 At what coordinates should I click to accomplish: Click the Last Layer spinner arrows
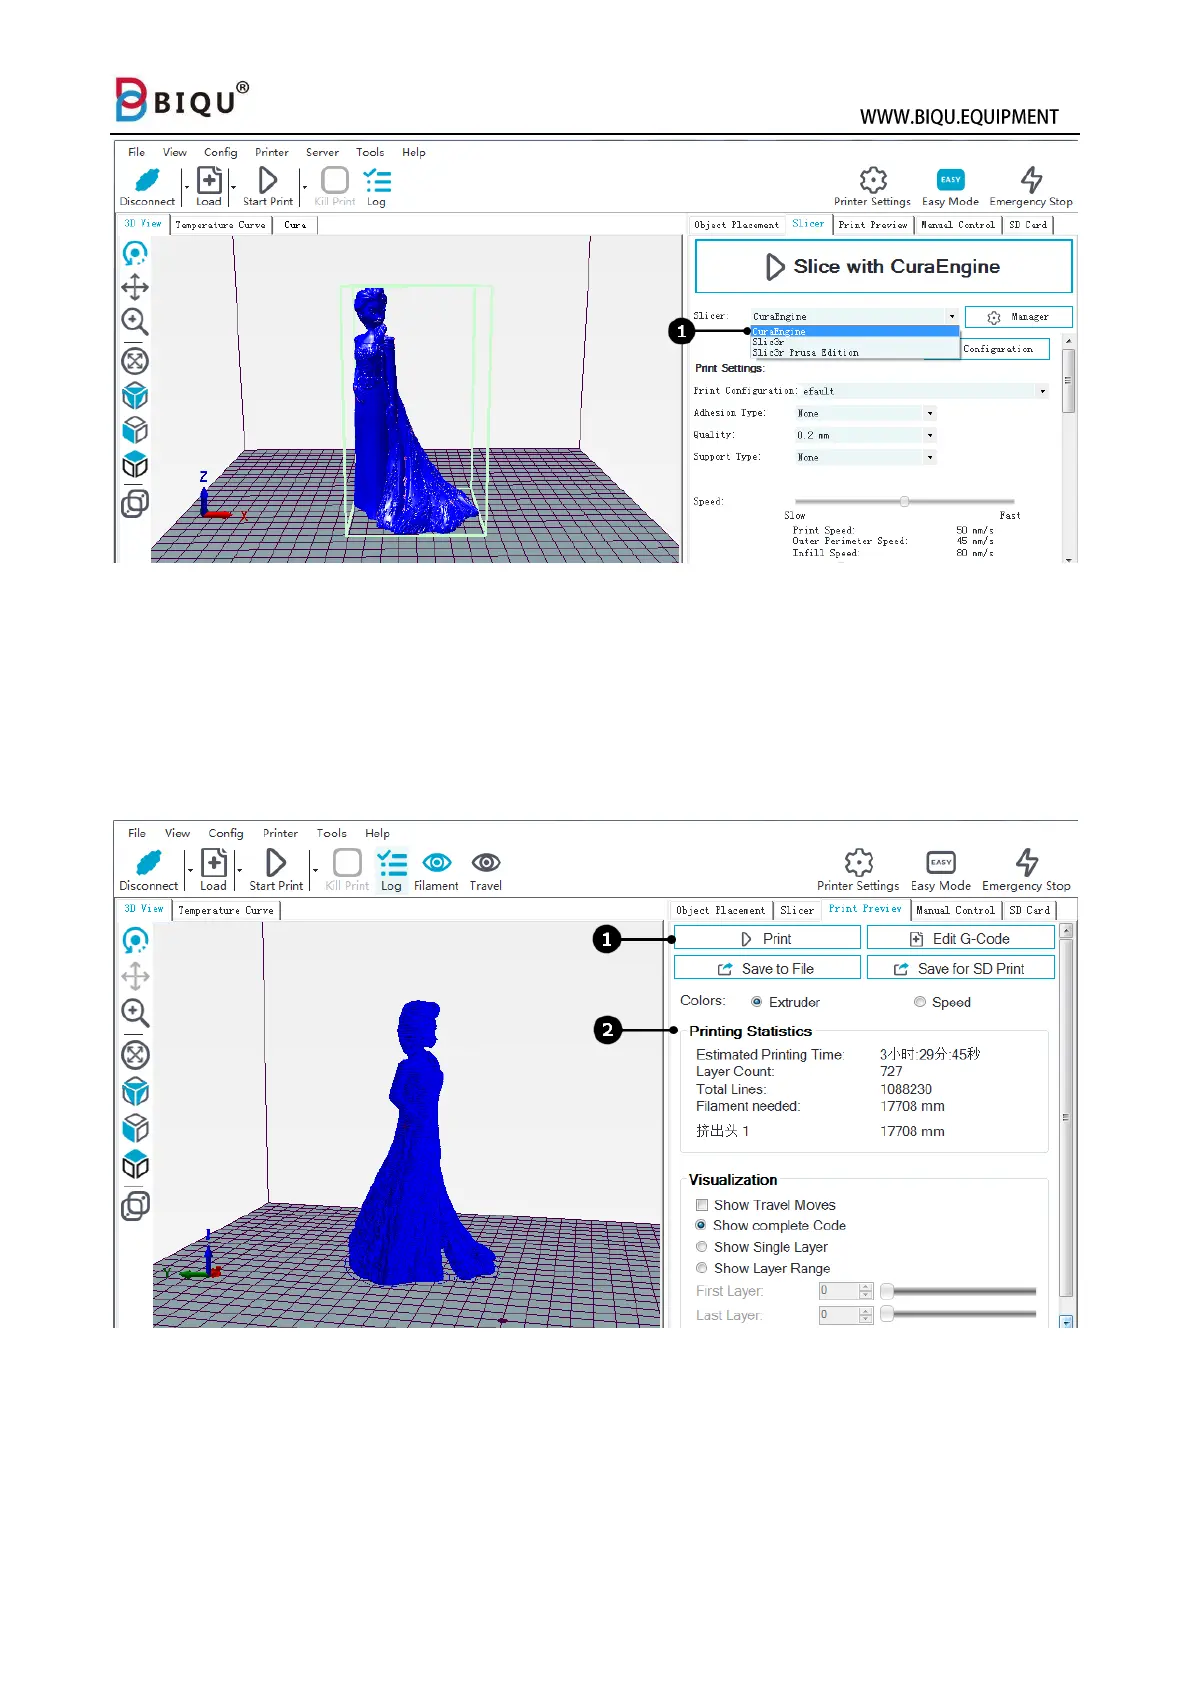pos(867,1315)
